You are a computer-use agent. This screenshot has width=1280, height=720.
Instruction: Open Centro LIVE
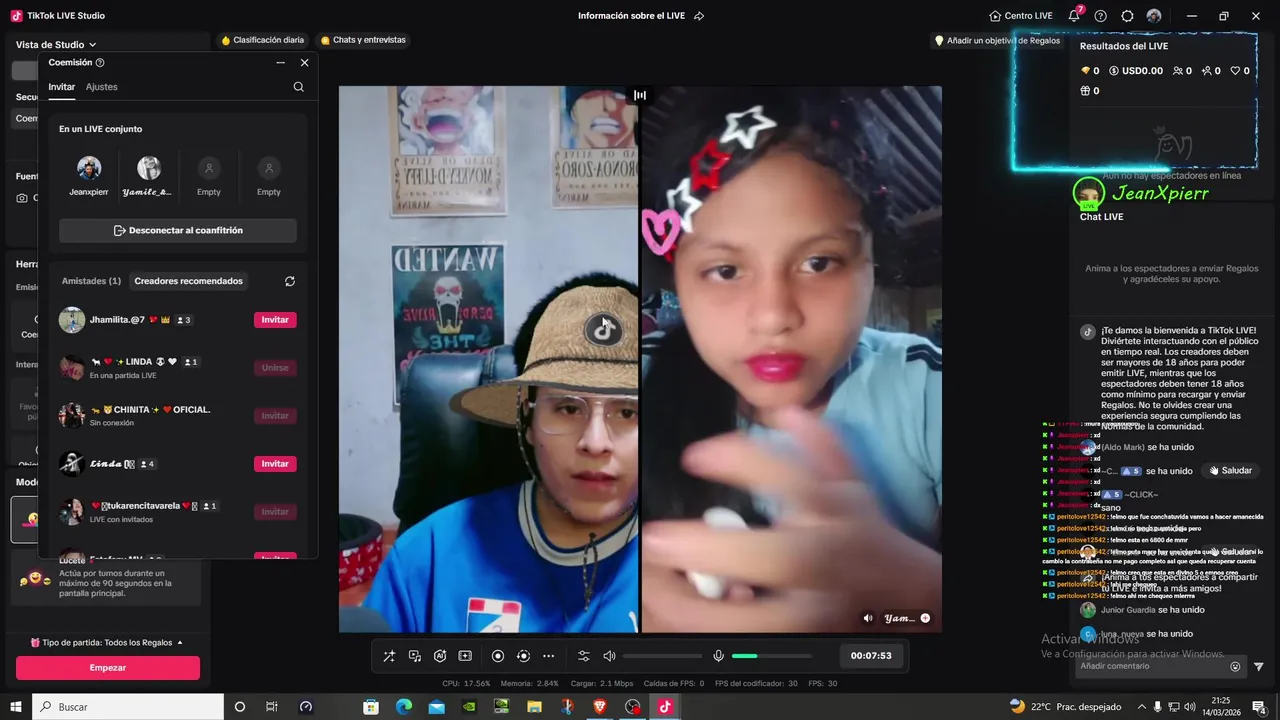[1021, 16]
